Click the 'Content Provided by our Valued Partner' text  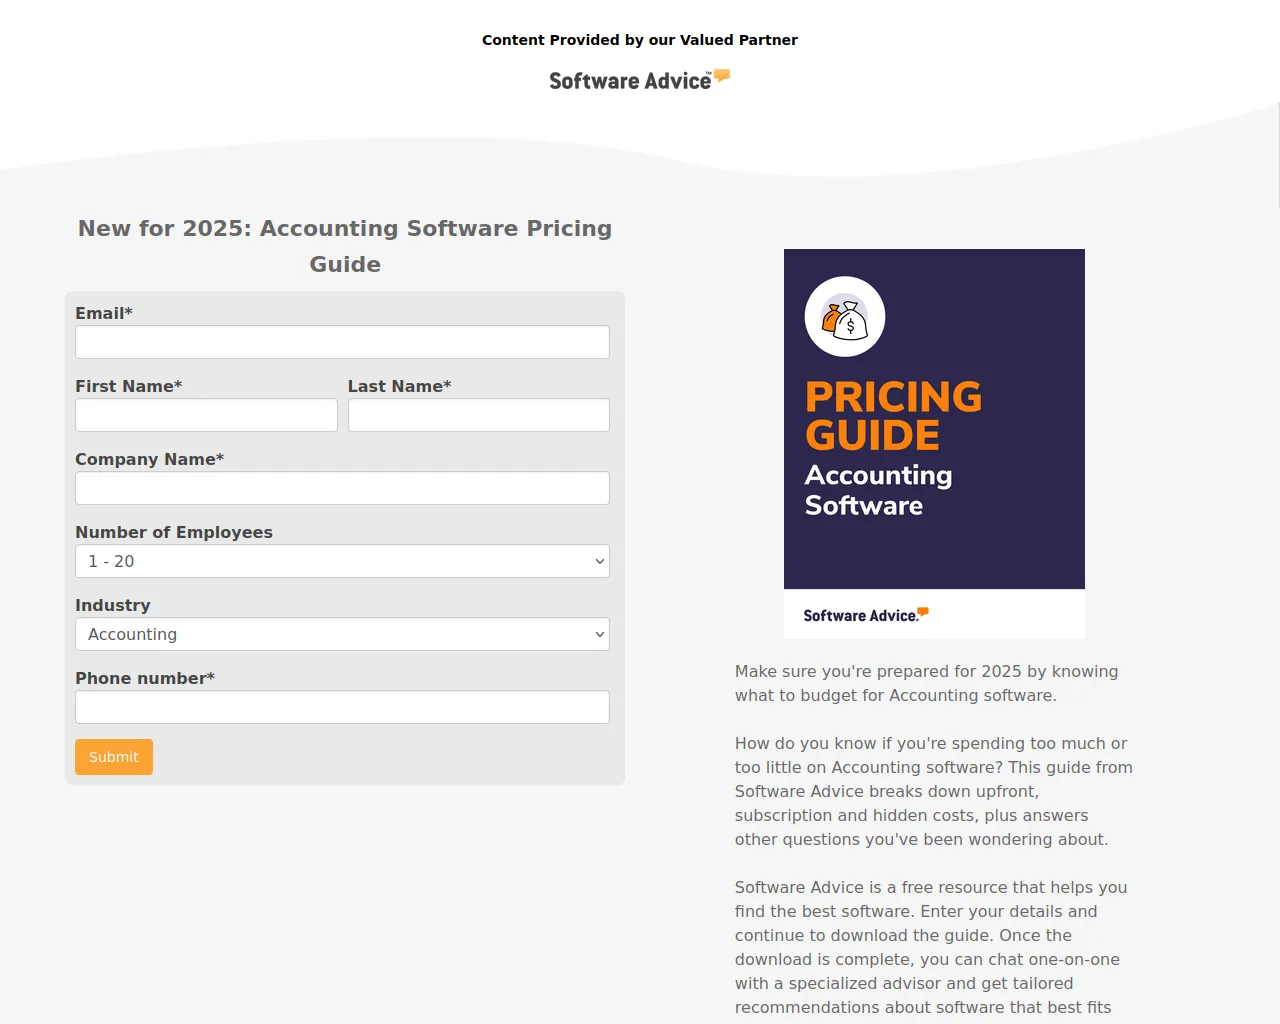click(640, 40)
